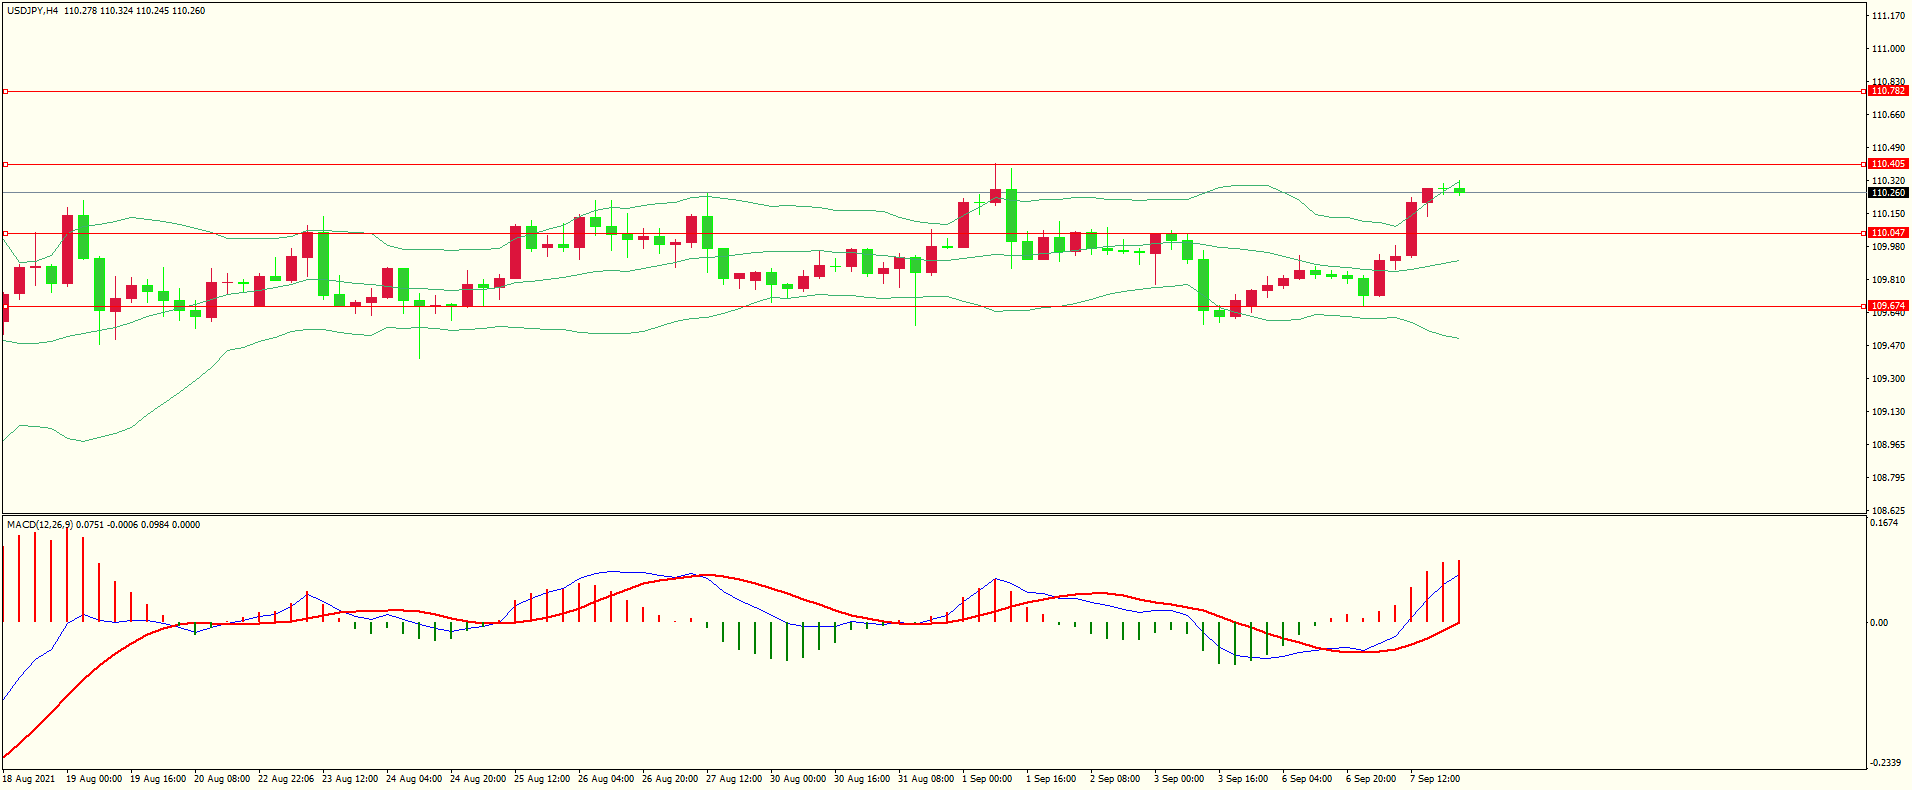Click the USDJPY,H4 chart title text
The image size is (1912, 790).
pyautogui.click(x=32, y=11)
